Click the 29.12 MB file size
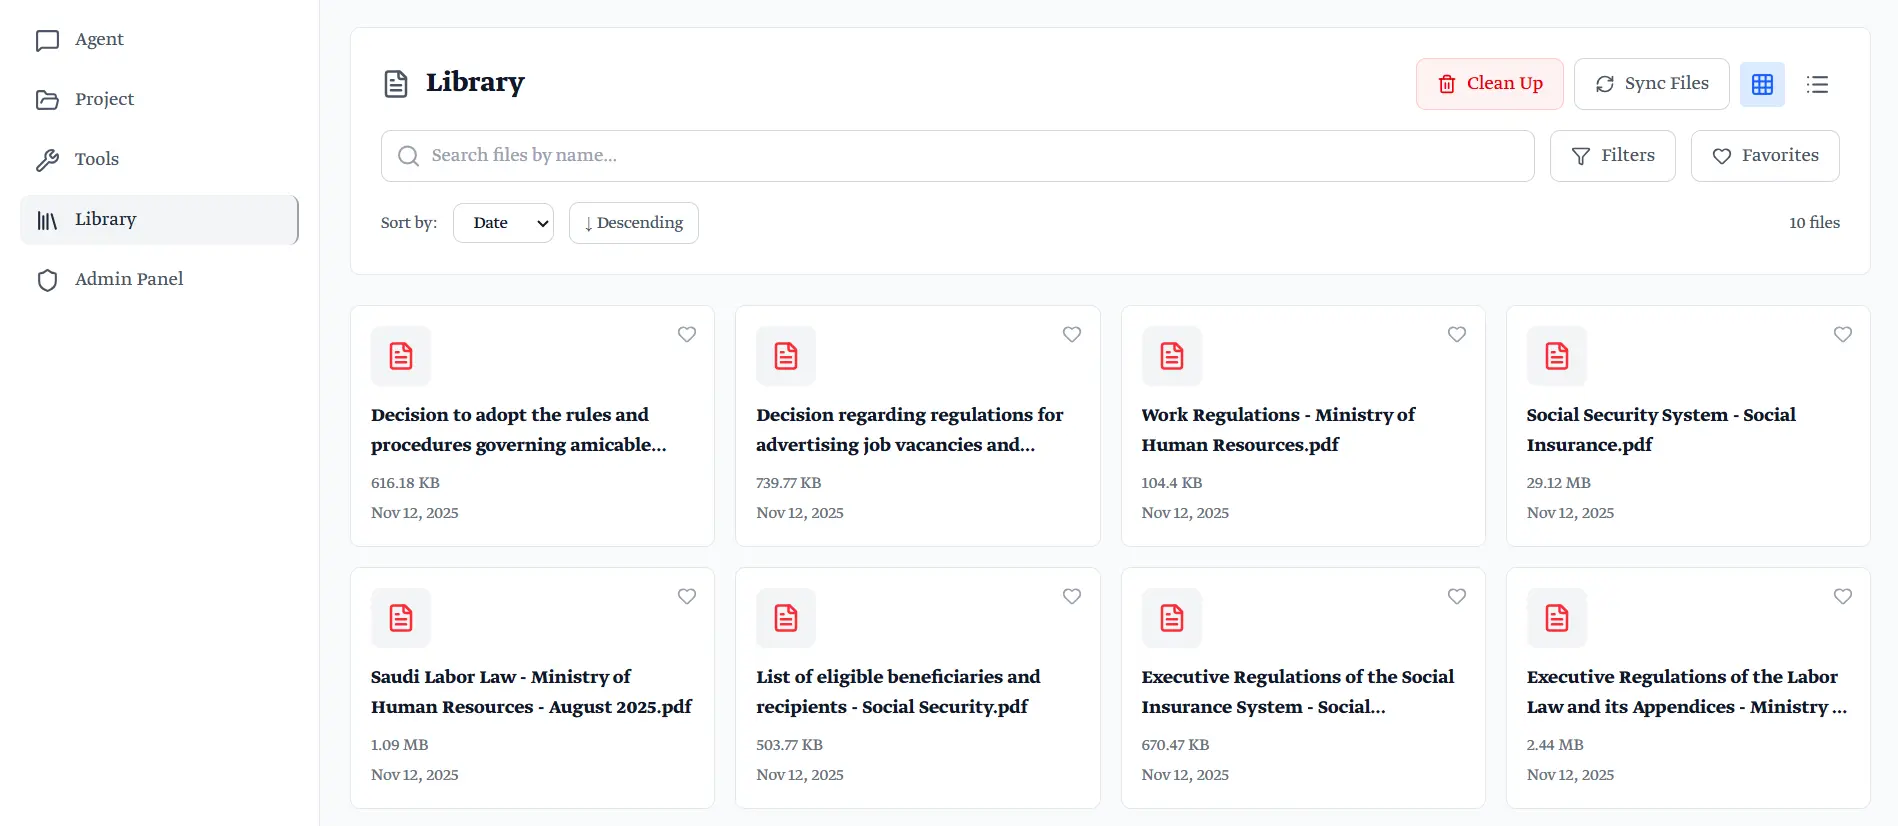The width and height of the screenshot is (1898, 826). point(1558,483)
